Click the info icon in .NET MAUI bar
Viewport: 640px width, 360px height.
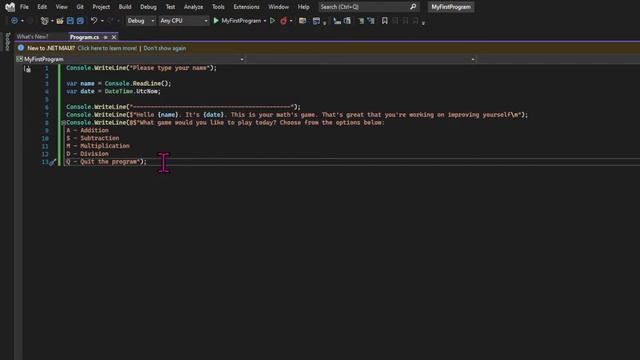click(x=21, y=48)
